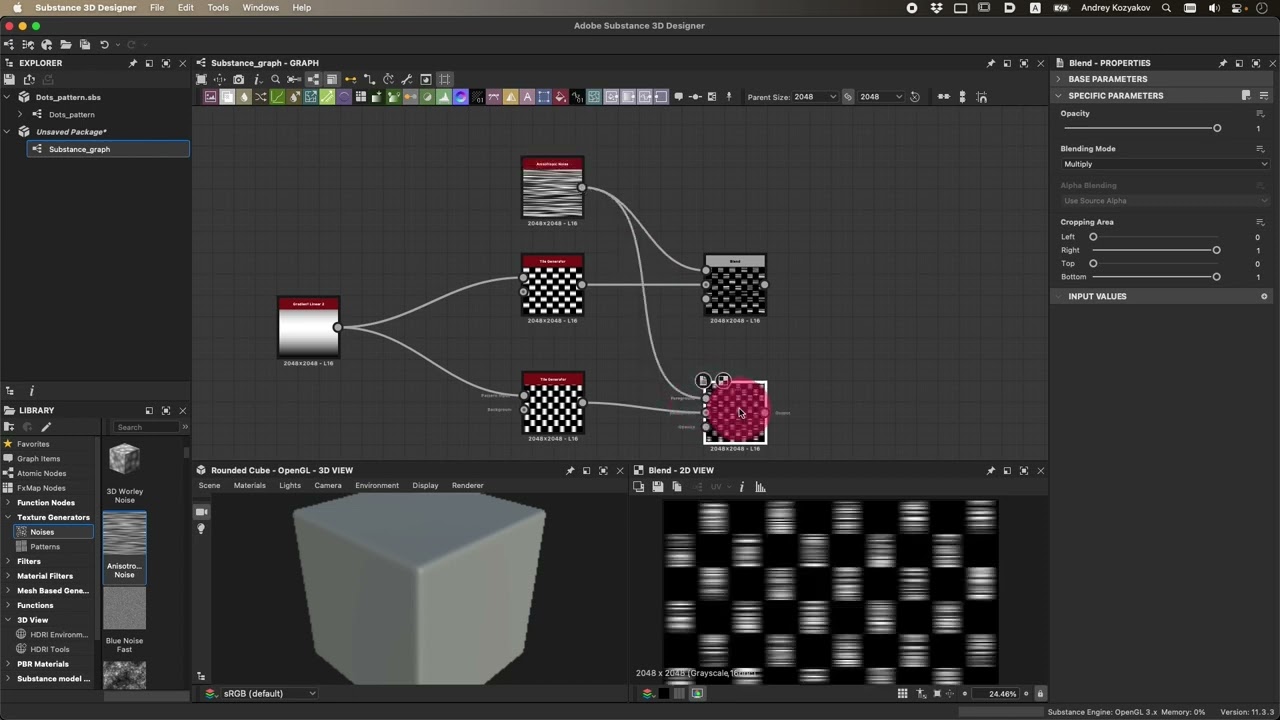Screen dimensions: 1280x720
Task: Click the vertical align nodes icon
Action: point(963,97)
